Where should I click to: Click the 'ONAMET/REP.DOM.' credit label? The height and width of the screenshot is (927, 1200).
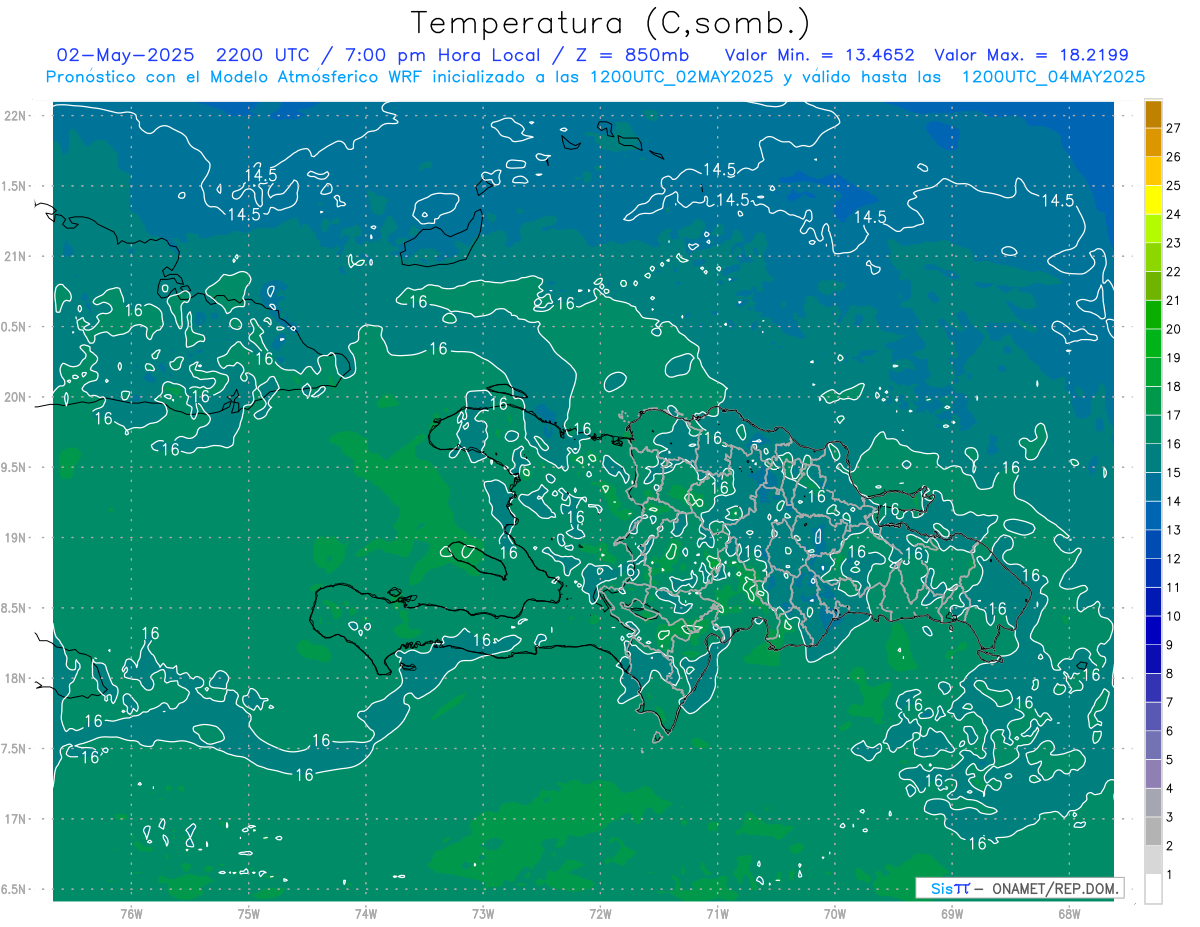[1056, 888]
